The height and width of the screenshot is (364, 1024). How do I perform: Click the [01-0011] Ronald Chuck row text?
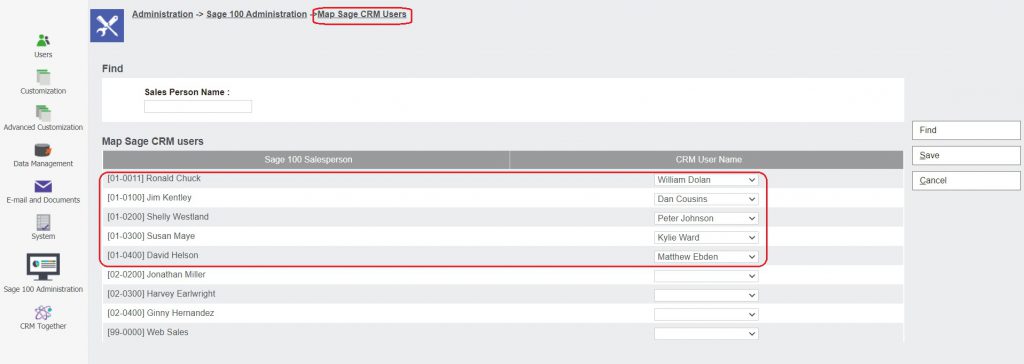(x=153, y=178)
